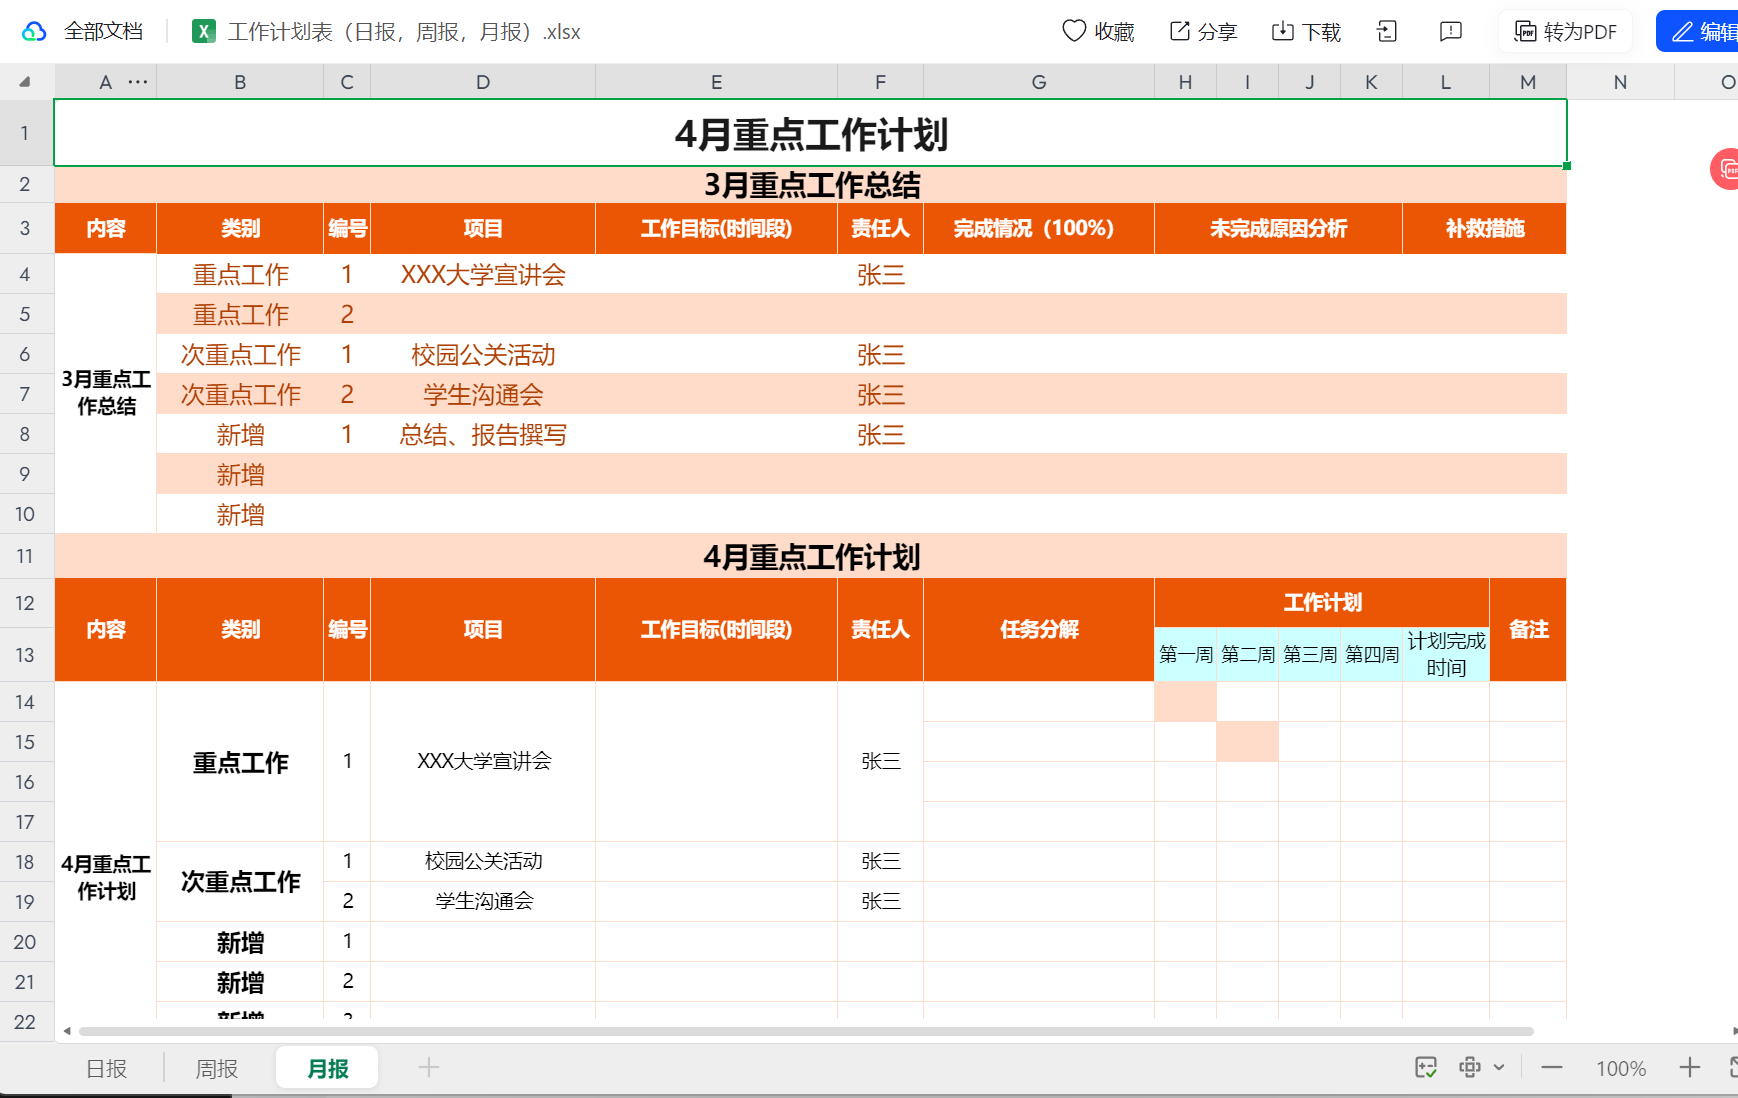Select column D header
The image size is (1738, 1098).
point(483,82)
